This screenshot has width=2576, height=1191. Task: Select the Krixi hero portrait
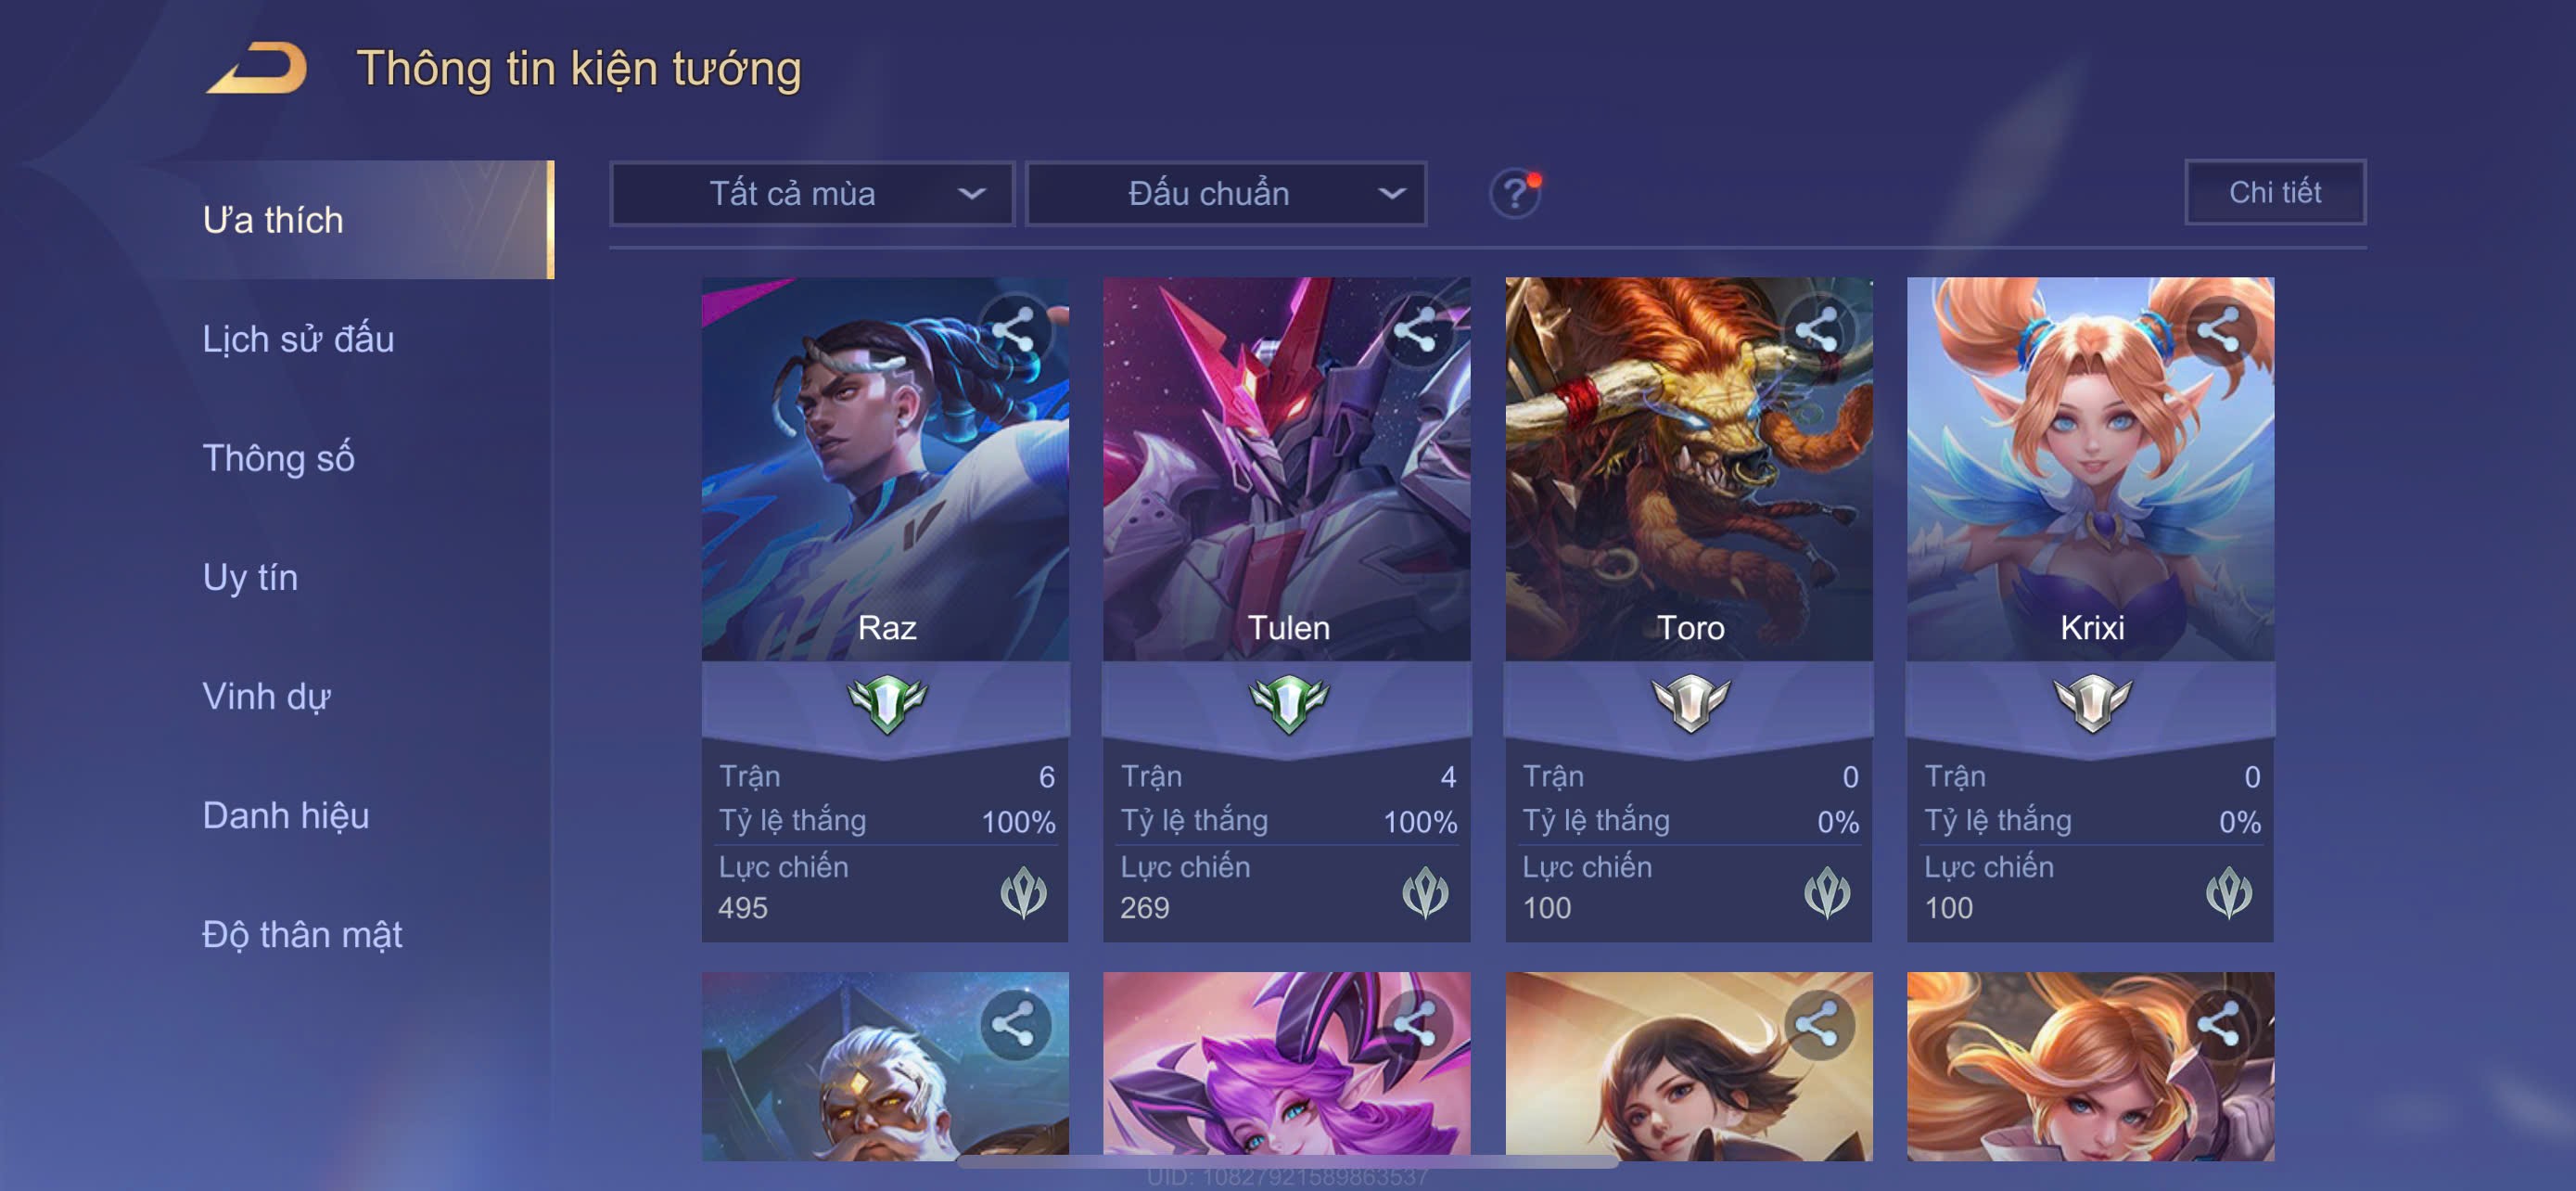point(2090,468)
